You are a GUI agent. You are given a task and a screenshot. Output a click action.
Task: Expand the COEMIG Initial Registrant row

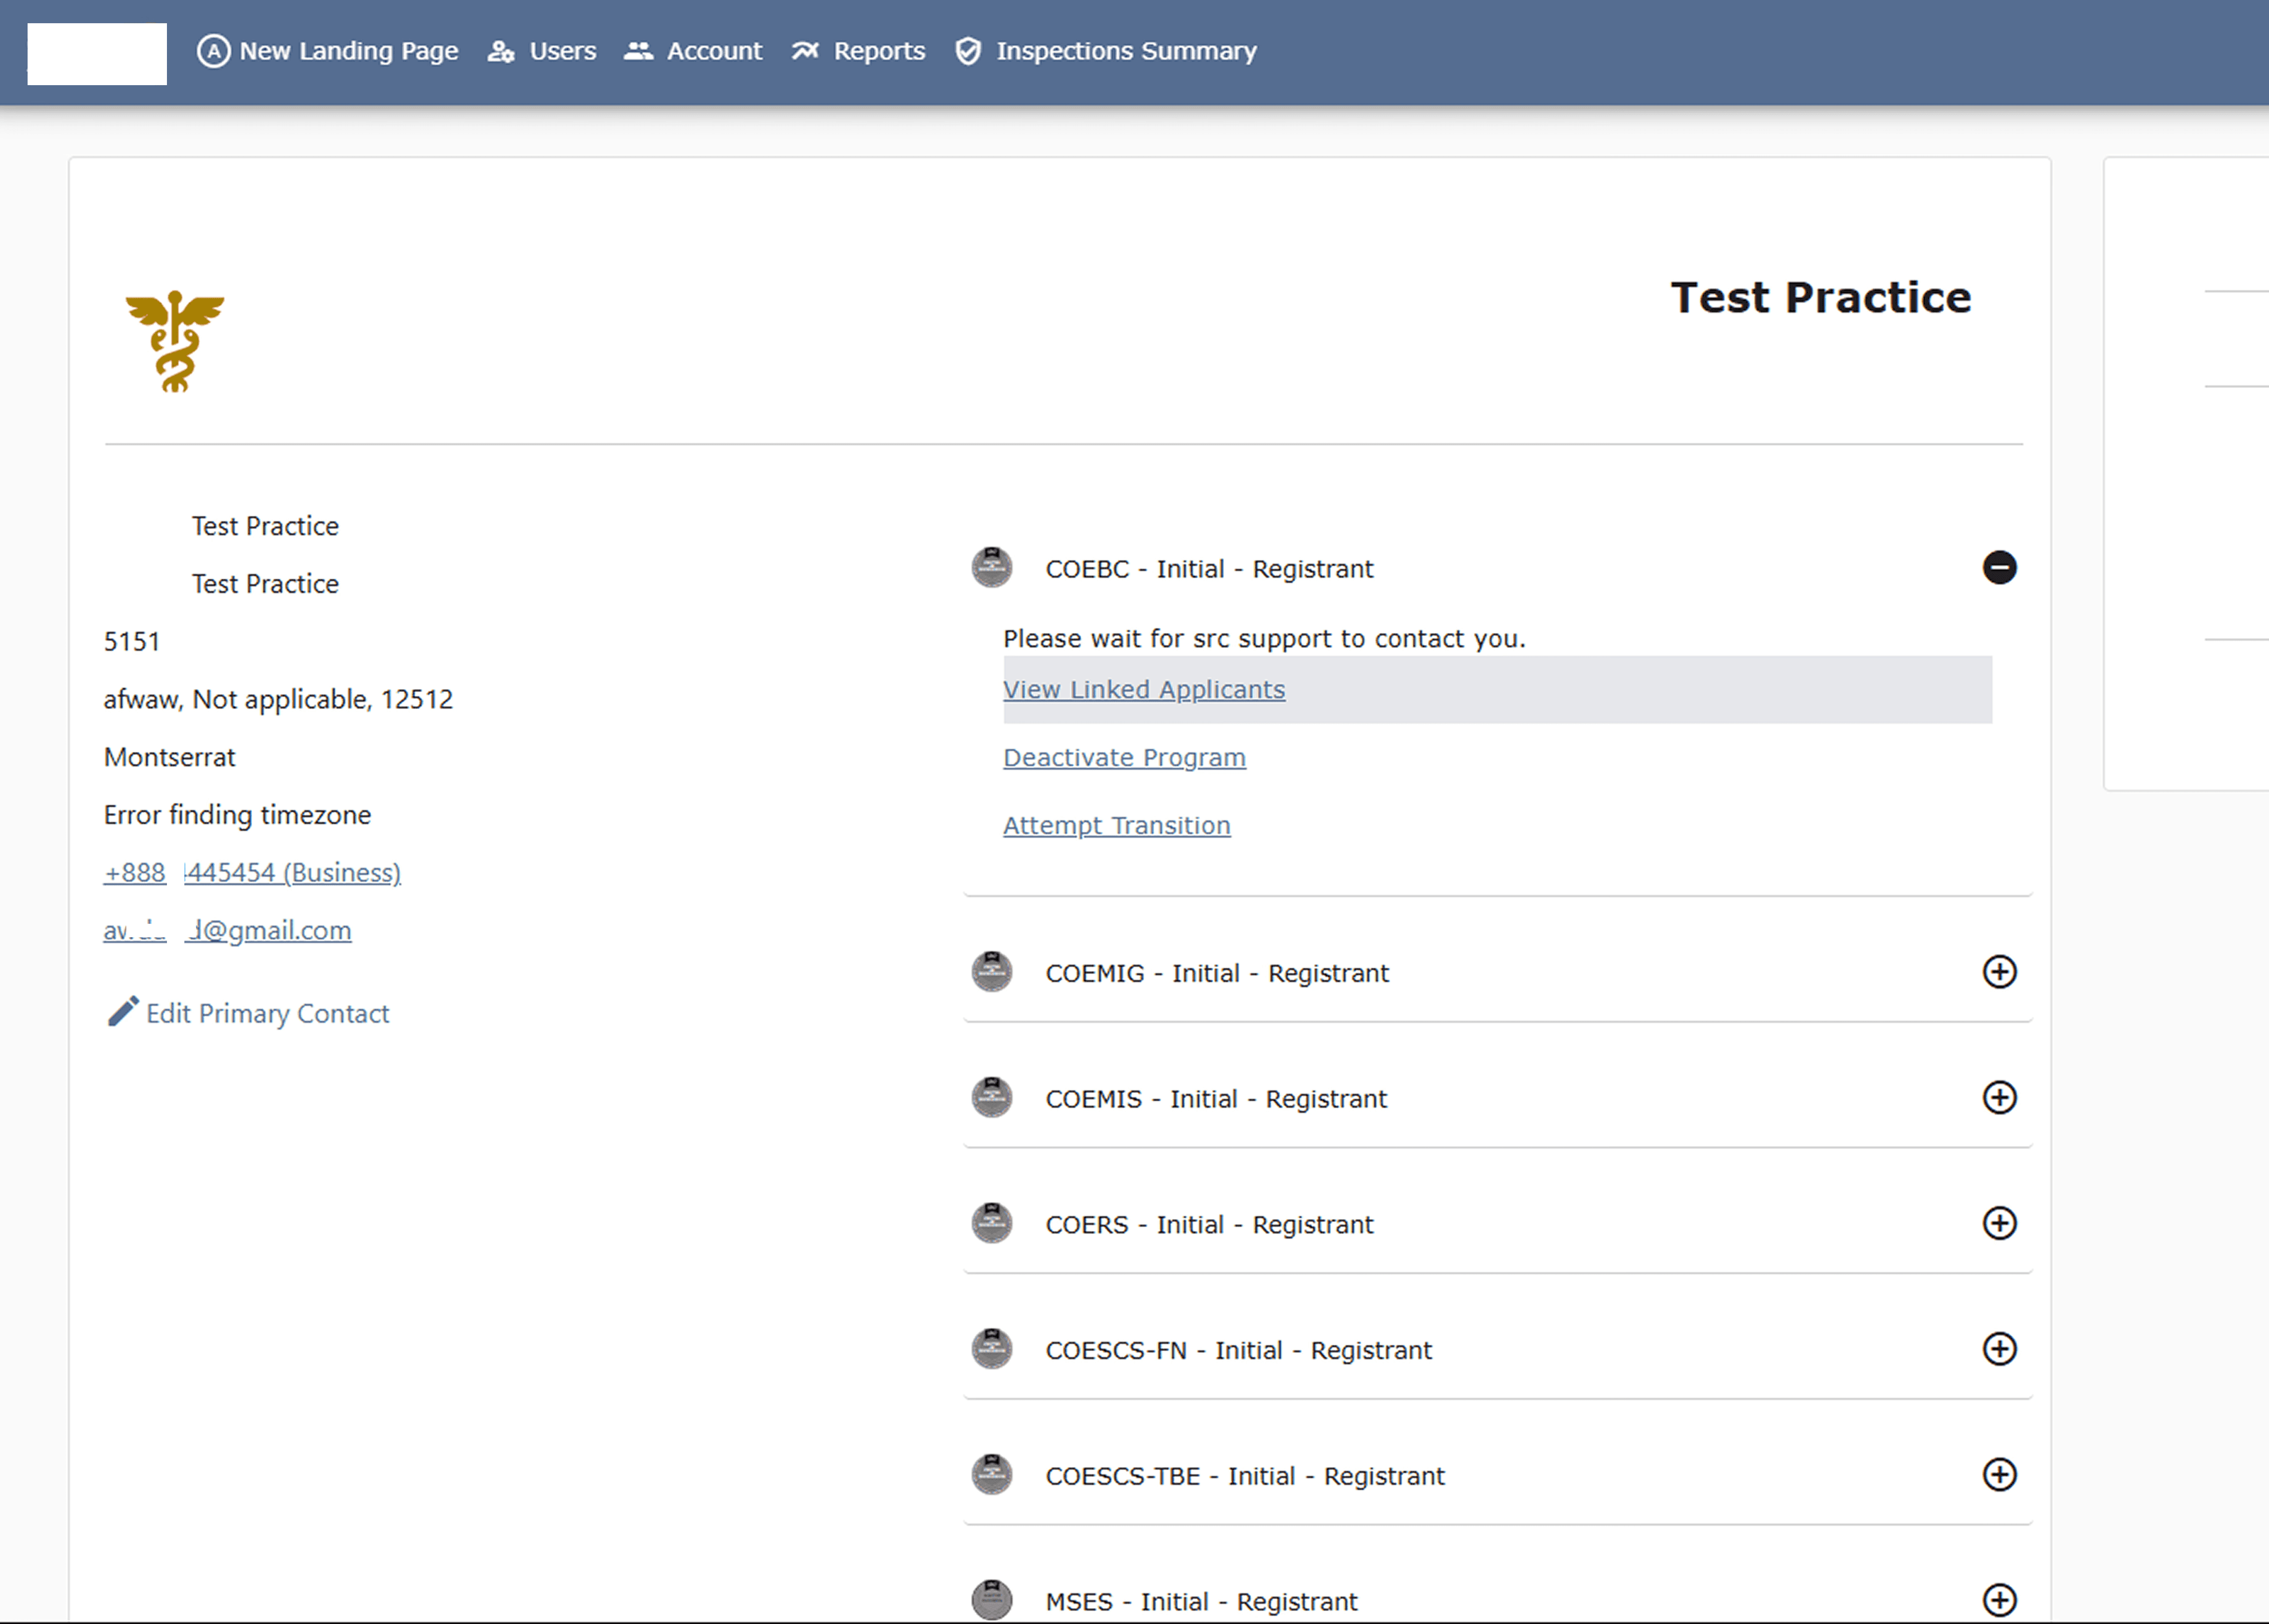pyautogui.click(x=1998, y=972)
